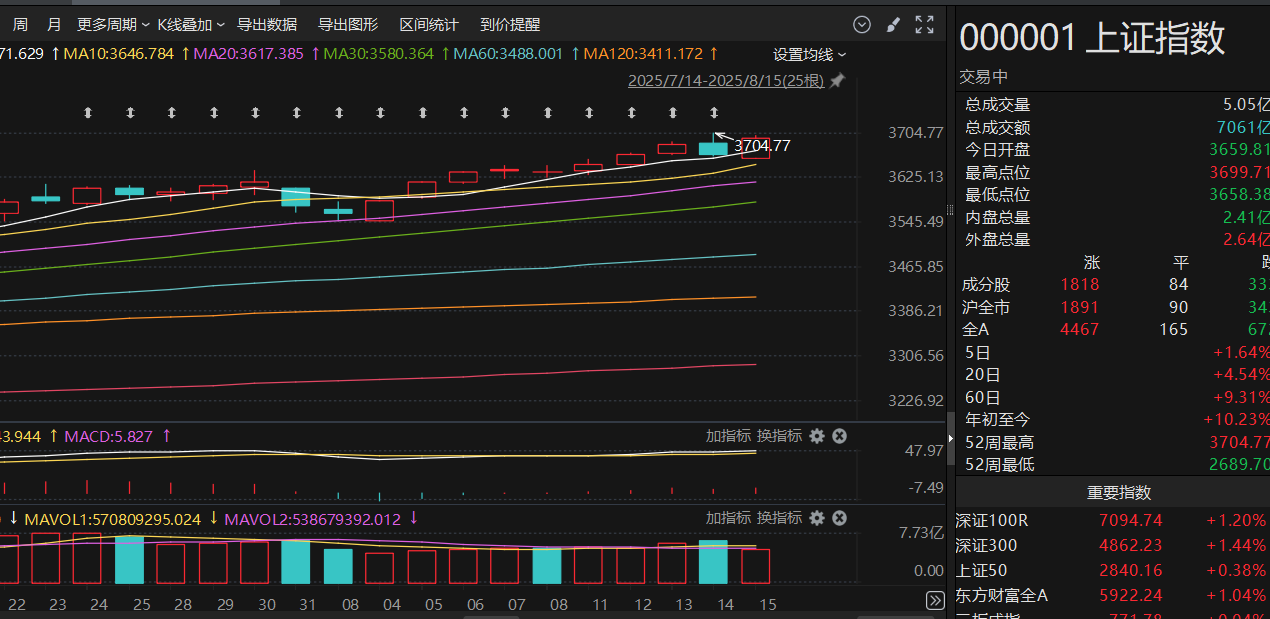Screen dimensions: 1270x619
Task: Click the 3704.77 high price label on chart
Action: 762,146
